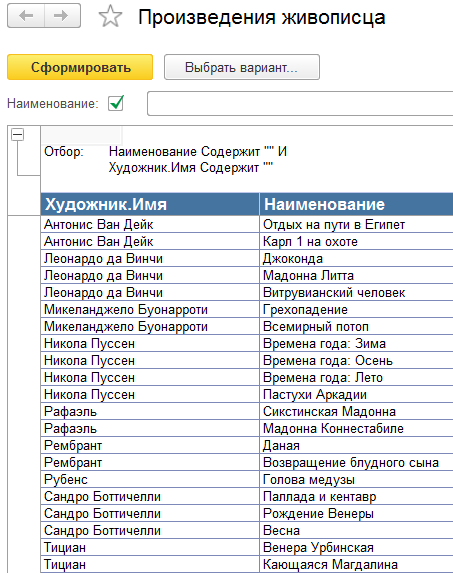Open Выбрать вариант... dialog
The image size is (453, 573).
(242, 67)
